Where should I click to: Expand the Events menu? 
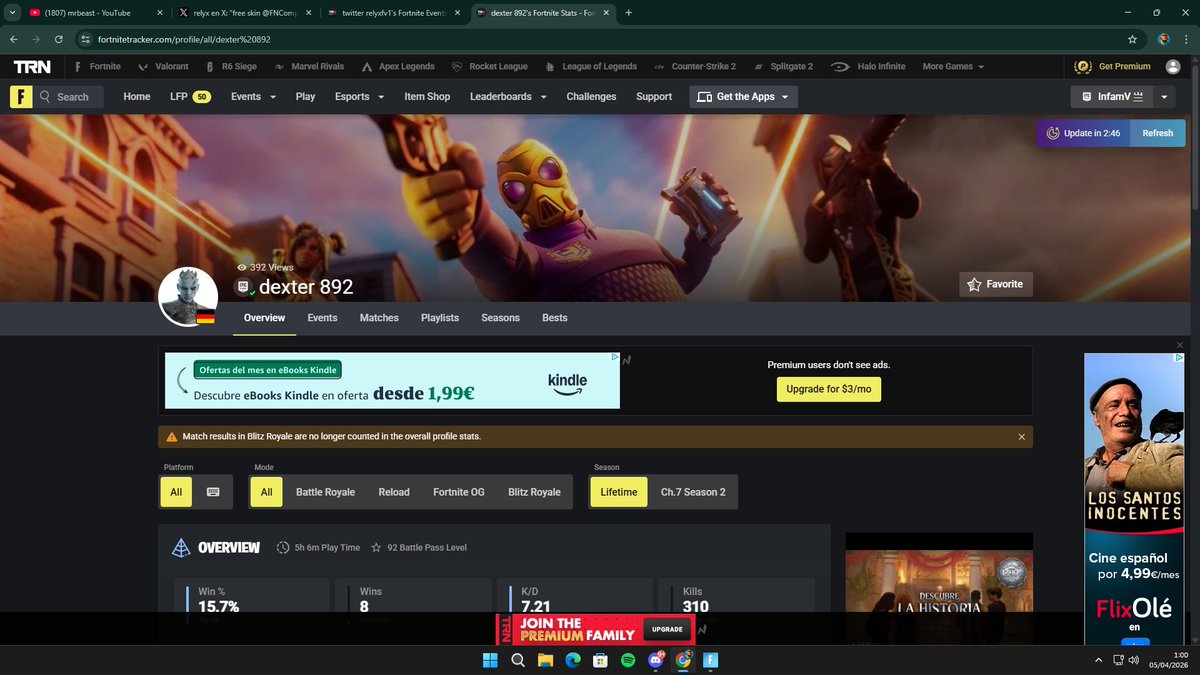pyautogui.click(x=252, y=97)
